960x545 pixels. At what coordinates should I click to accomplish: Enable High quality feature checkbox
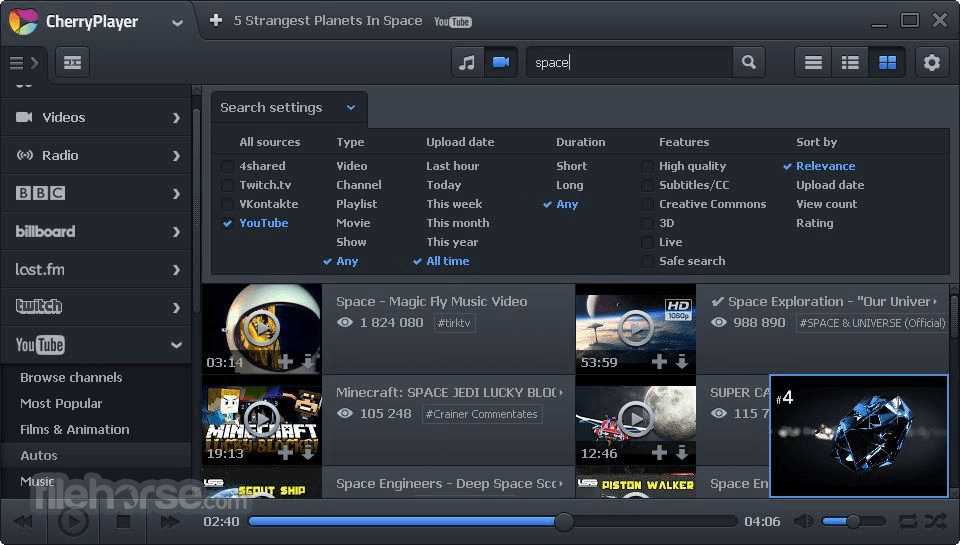pyautogui.click(x=647, y=166)
